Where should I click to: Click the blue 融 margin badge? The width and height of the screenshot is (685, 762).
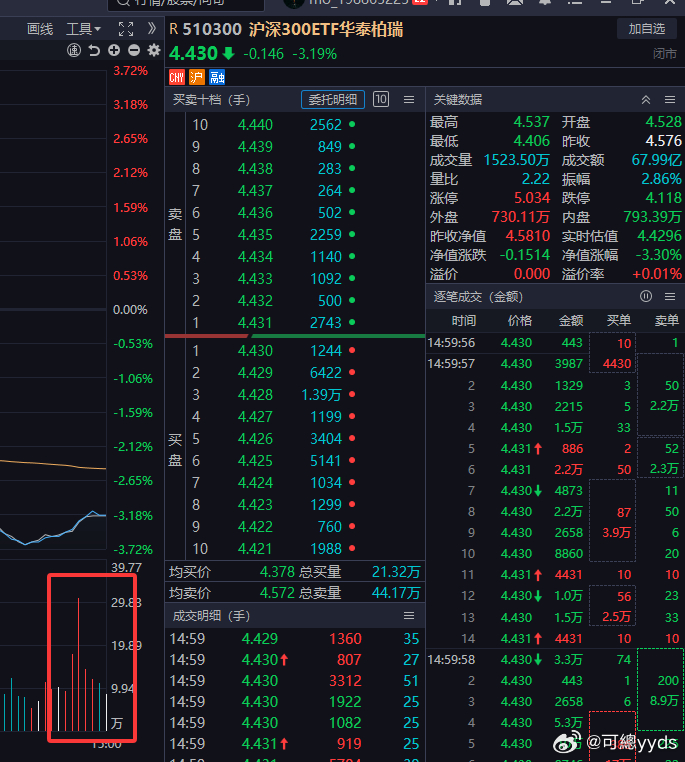point(217,77)
